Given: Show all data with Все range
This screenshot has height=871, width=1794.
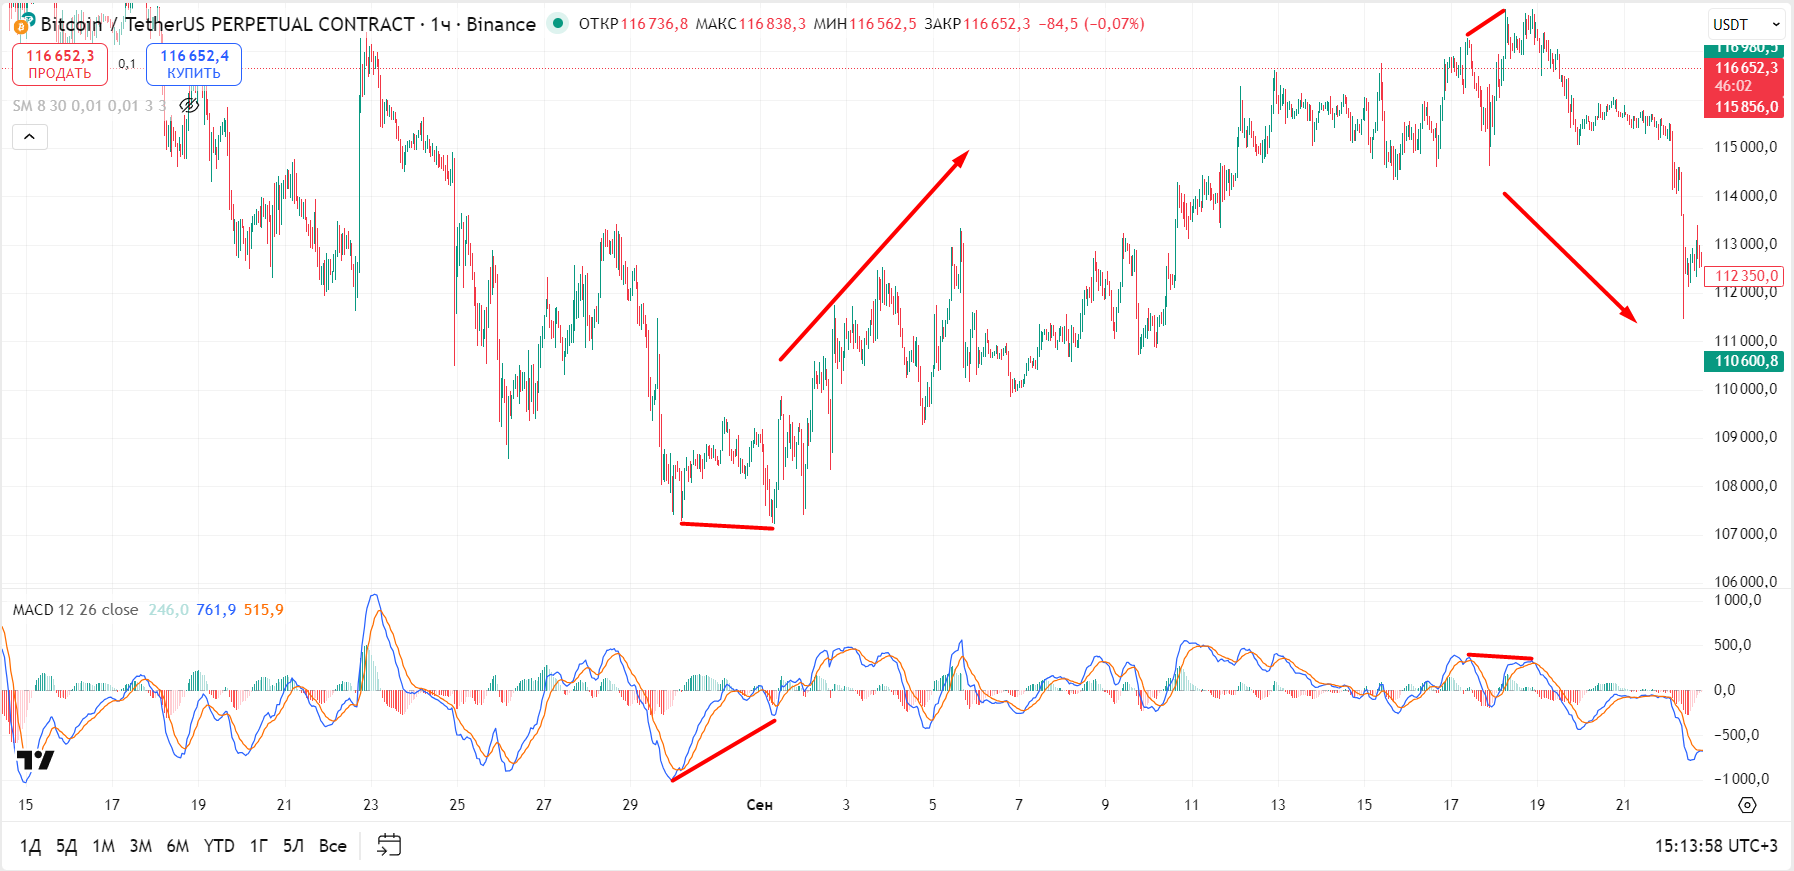Looking at the screenshot, I should point(332,846).
